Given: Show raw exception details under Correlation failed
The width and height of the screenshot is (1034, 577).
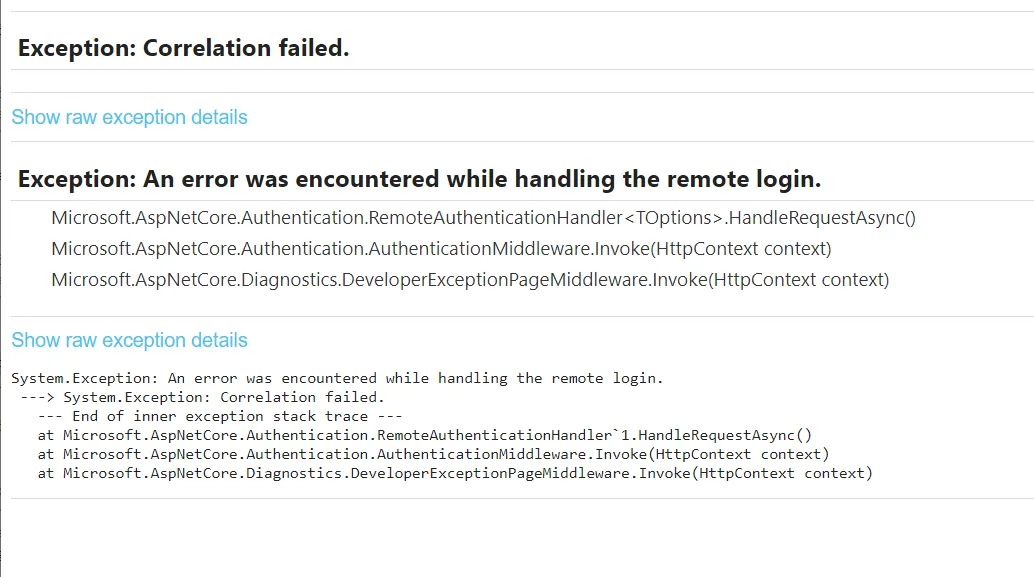Looking at the screenshot, I should [x=129, y=117].
